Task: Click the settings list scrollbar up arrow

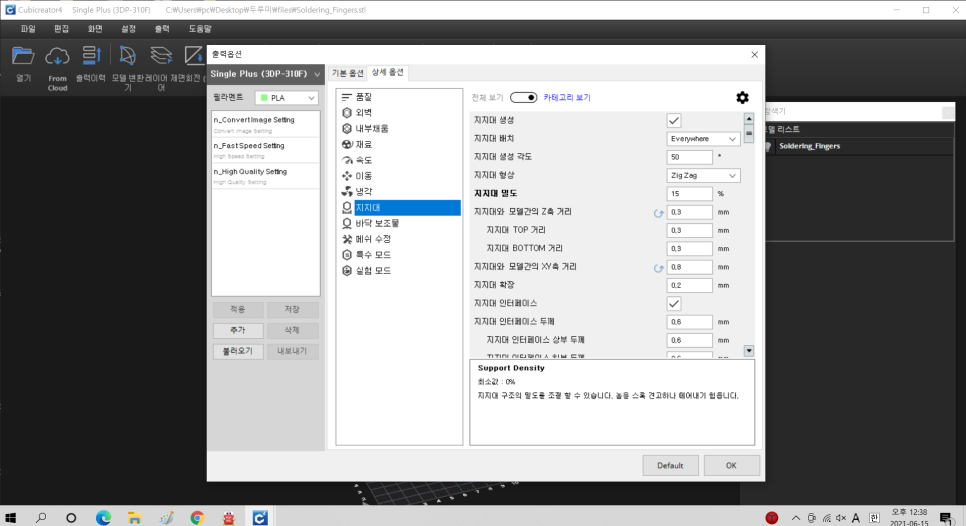Action: pyautogui.click(x=749, y=119)
